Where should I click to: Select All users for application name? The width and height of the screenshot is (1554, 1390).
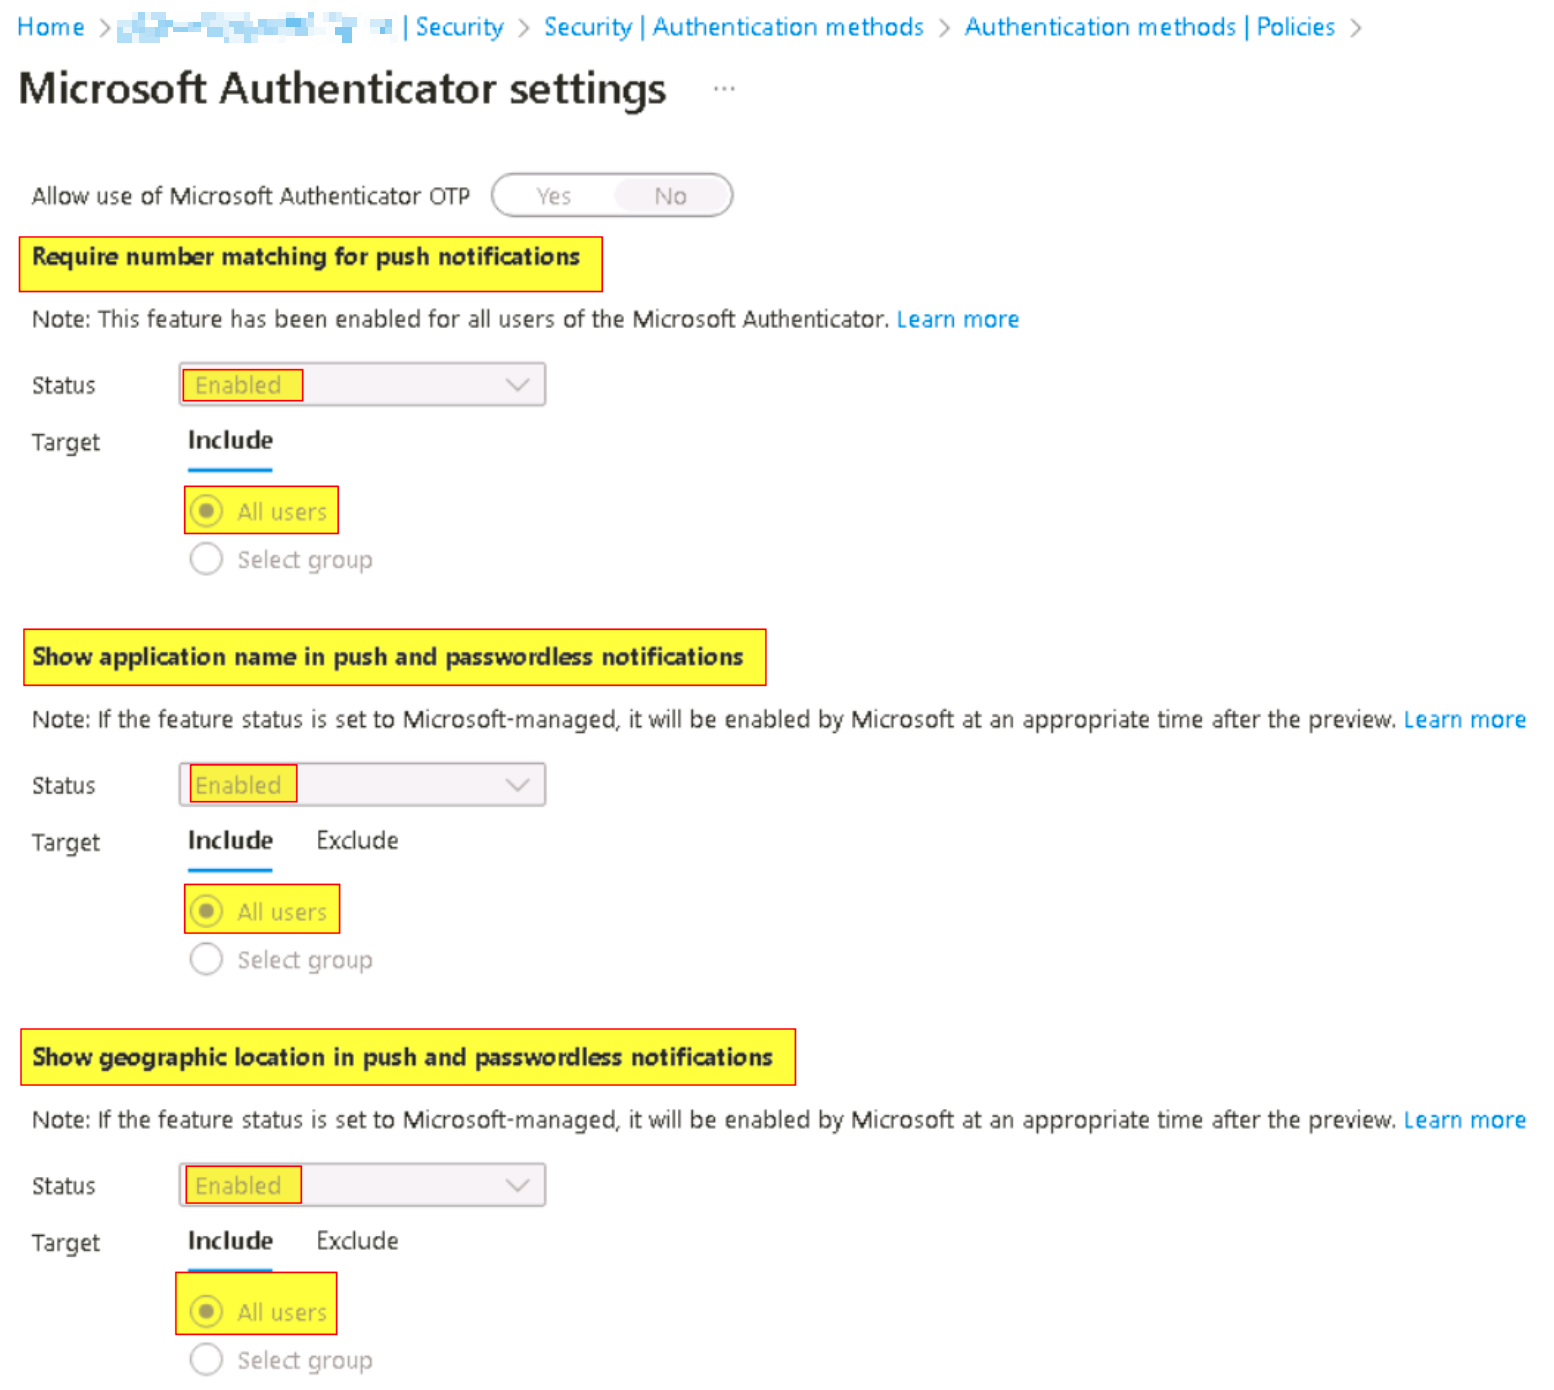click(207, 911)
